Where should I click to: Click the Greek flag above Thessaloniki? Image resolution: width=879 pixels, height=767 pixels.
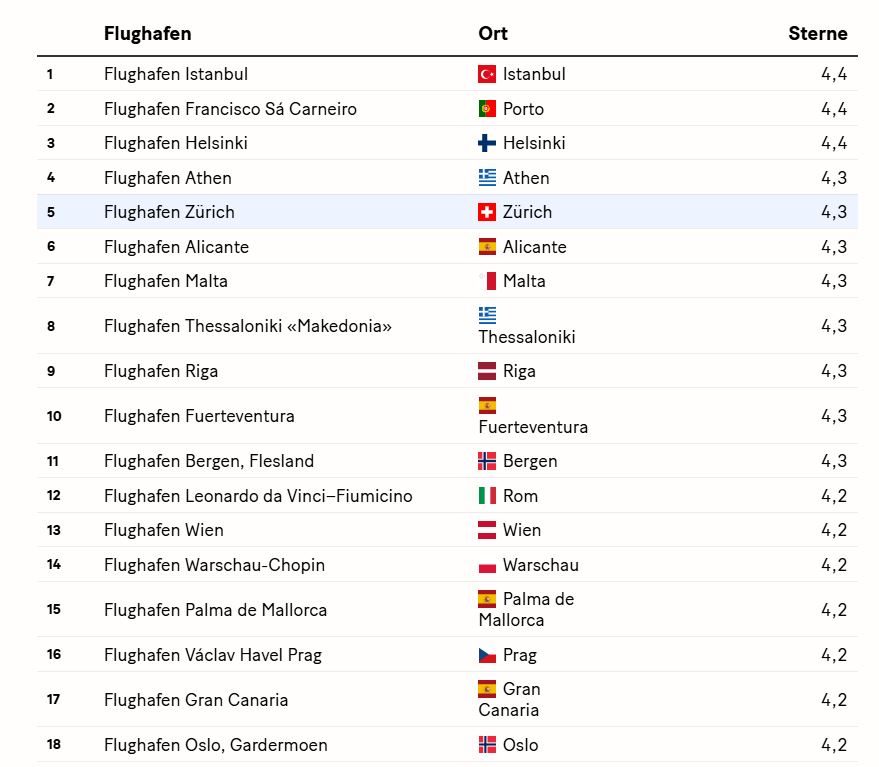[487, 315]
